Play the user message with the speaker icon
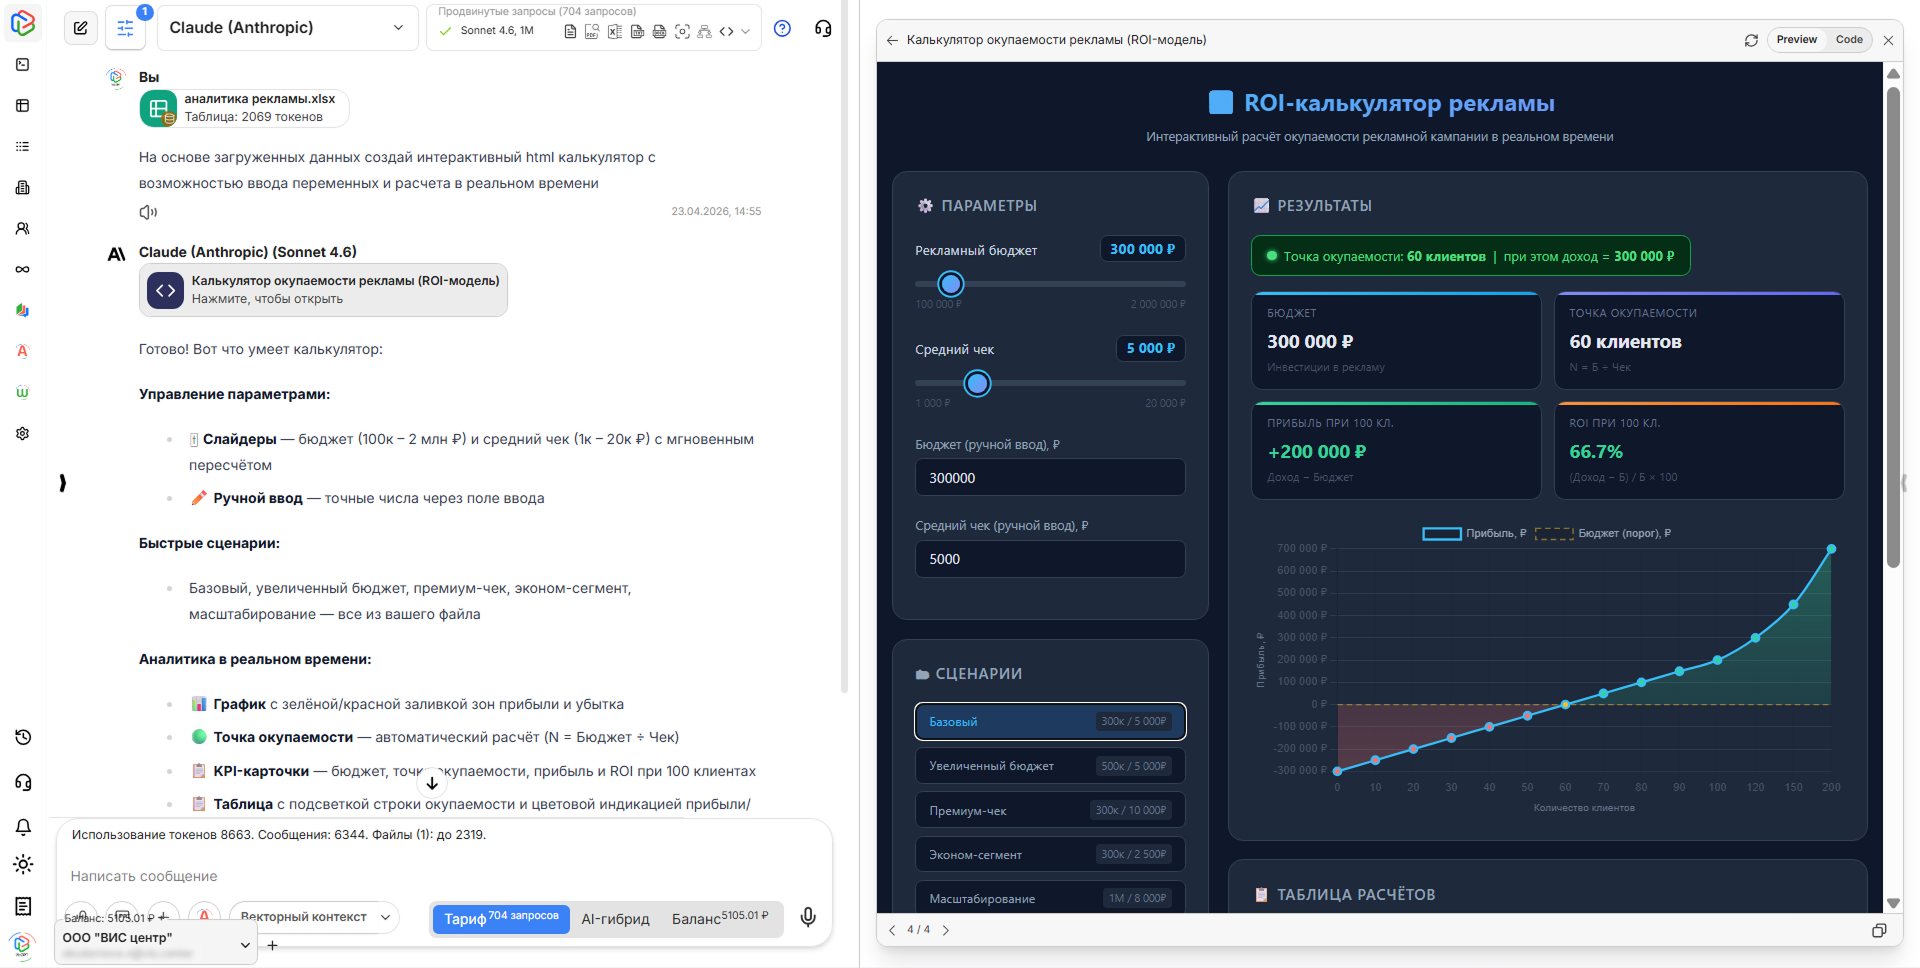Screen dimensions: 1920x968 148,212
